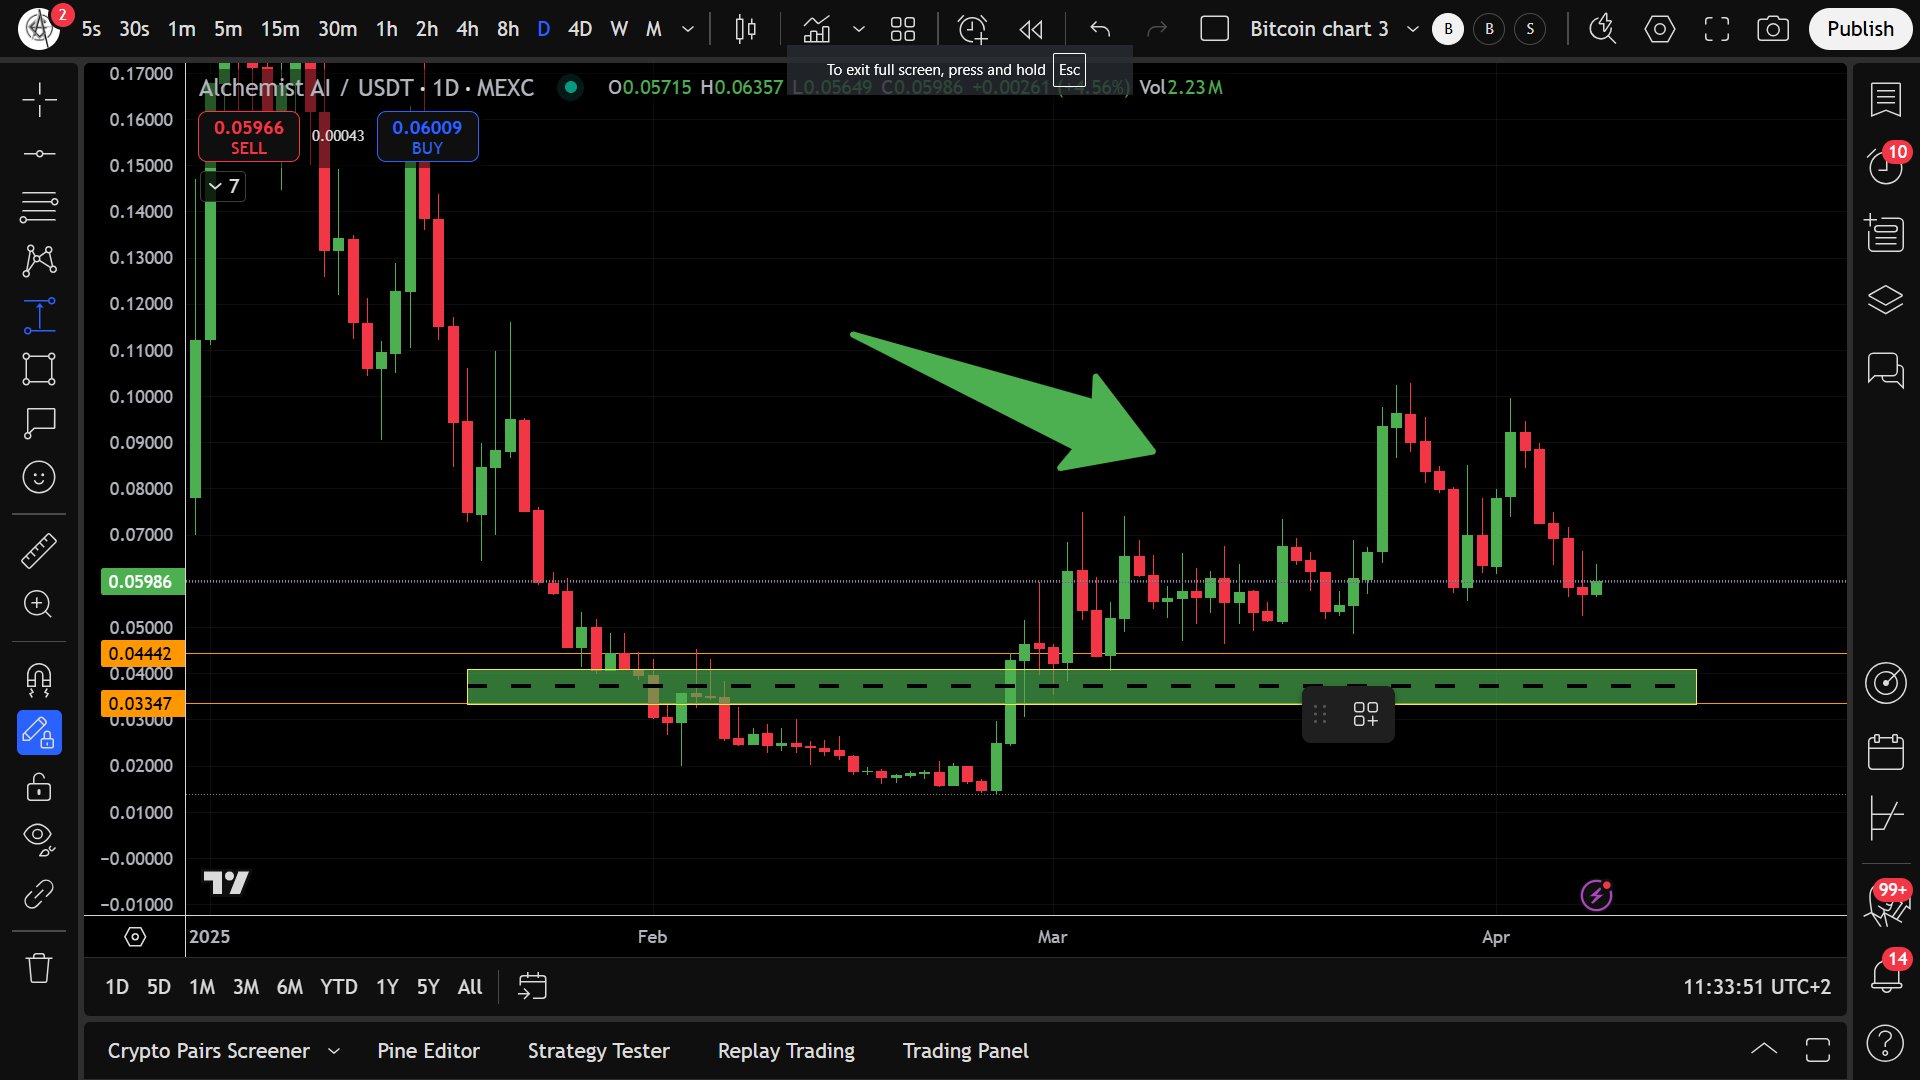The height and width of the screenshot is (1080, 1920).
Task: Toggle the hide all drawings eye icon
Action: (x=39, y=837)
